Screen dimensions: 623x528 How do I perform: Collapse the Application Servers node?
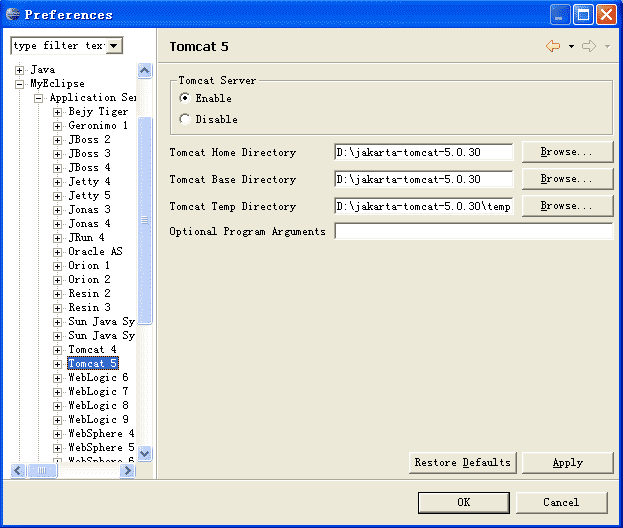coord(38,98)
